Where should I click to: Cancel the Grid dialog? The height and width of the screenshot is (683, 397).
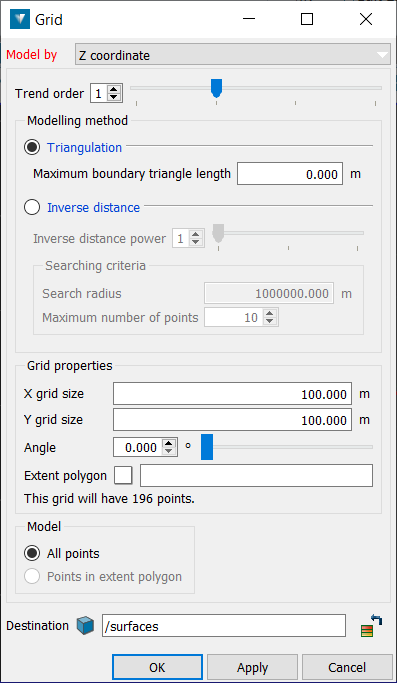tap(347, 667)
